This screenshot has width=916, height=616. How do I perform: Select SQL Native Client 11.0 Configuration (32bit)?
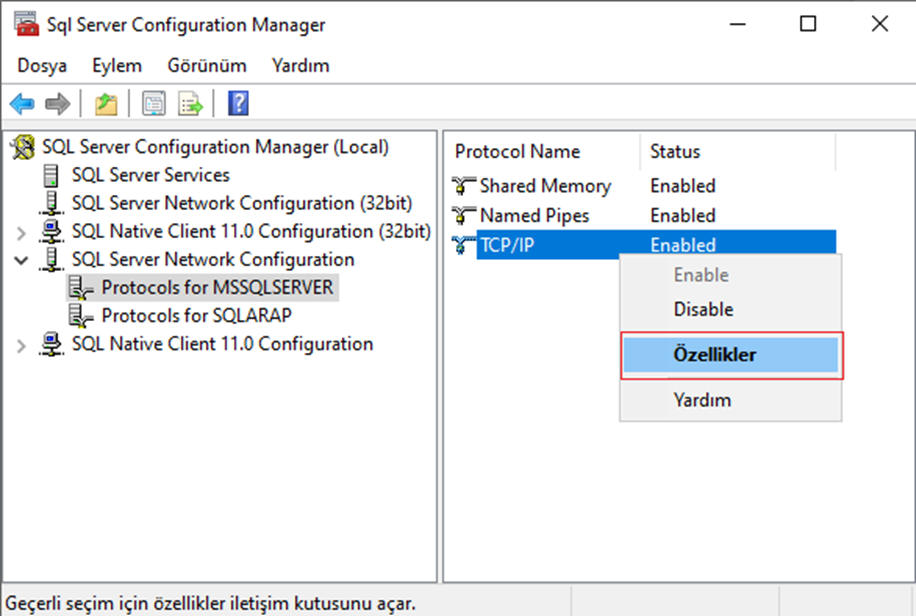click(251, 231)
